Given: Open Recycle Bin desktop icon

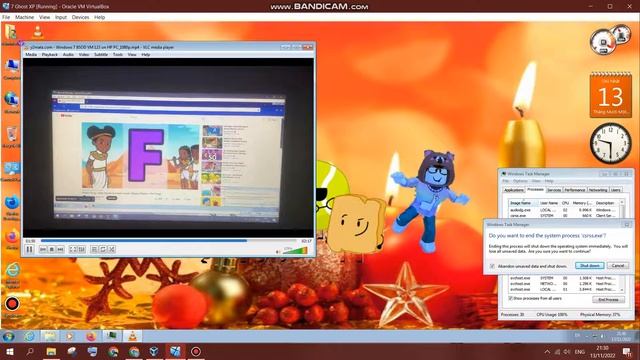Looking at the screenshot, I should click(x=11, y=136).
